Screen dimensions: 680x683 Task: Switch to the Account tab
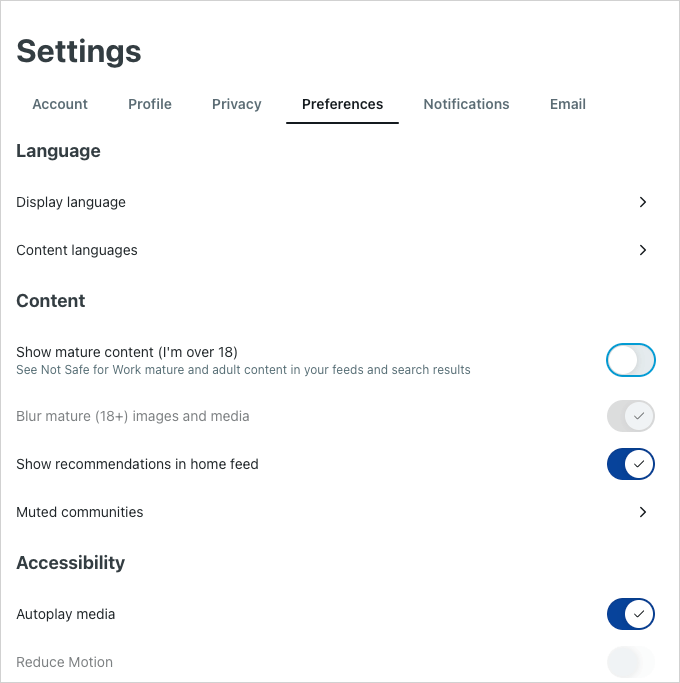(60, 104)
